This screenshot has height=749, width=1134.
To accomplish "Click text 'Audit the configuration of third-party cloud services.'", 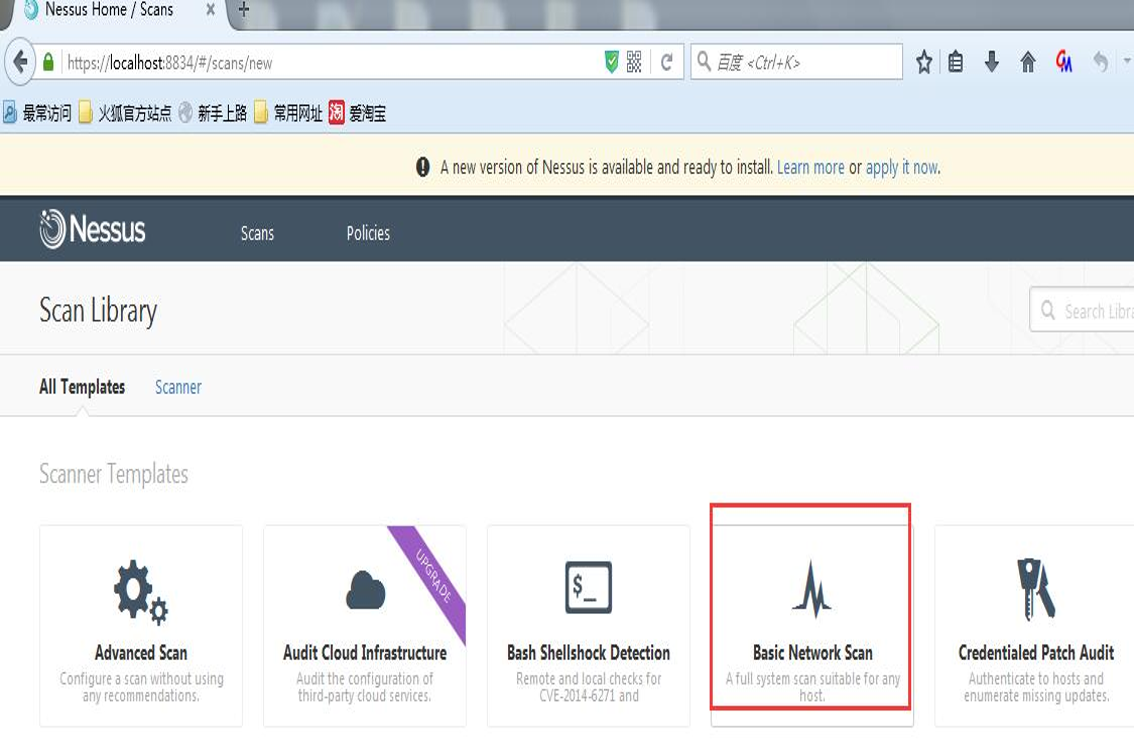I will point(364,688).
